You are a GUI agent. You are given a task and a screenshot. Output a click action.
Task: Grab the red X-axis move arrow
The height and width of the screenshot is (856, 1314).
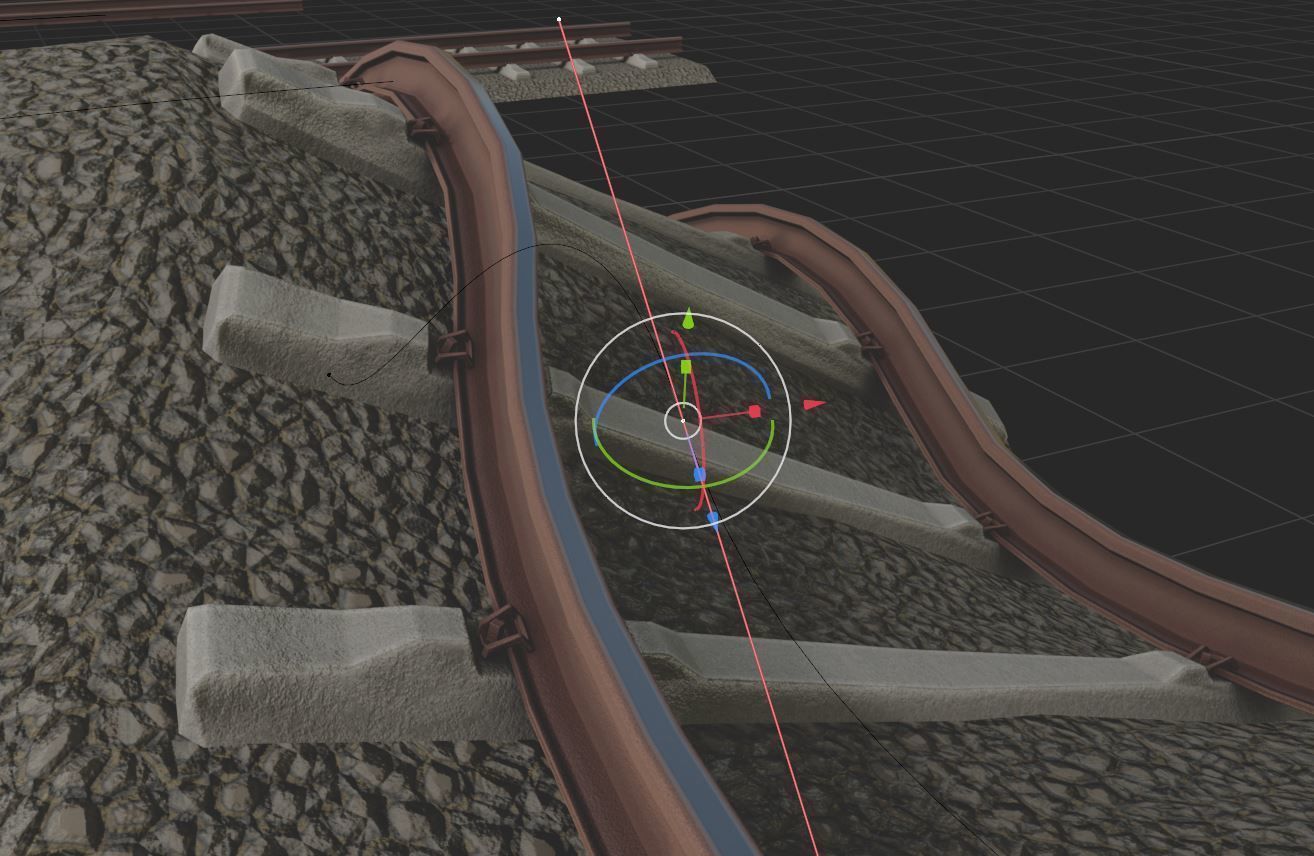[815, 405]
